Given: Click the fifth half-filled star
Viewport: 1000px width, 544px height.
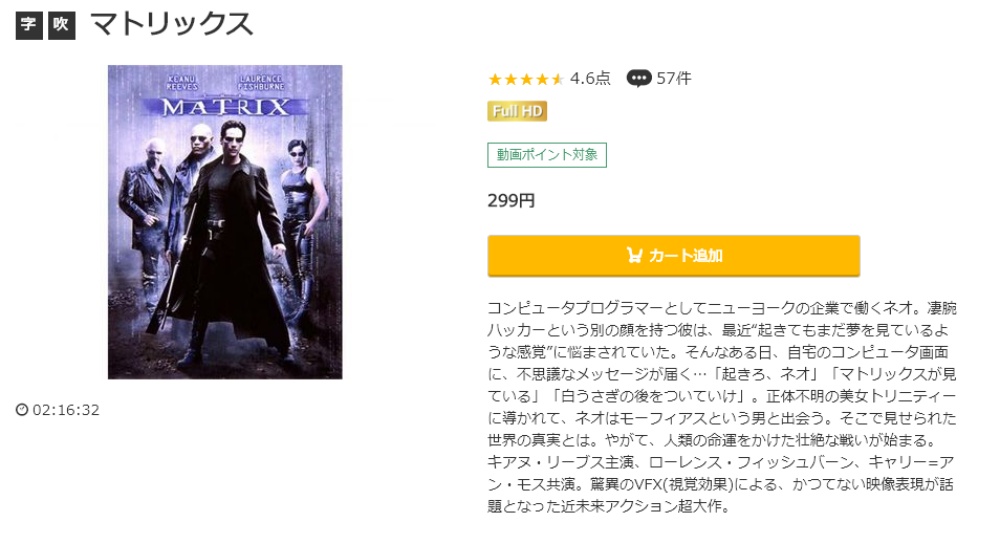Looking at the screenshot, I should (x=557, y=79).
